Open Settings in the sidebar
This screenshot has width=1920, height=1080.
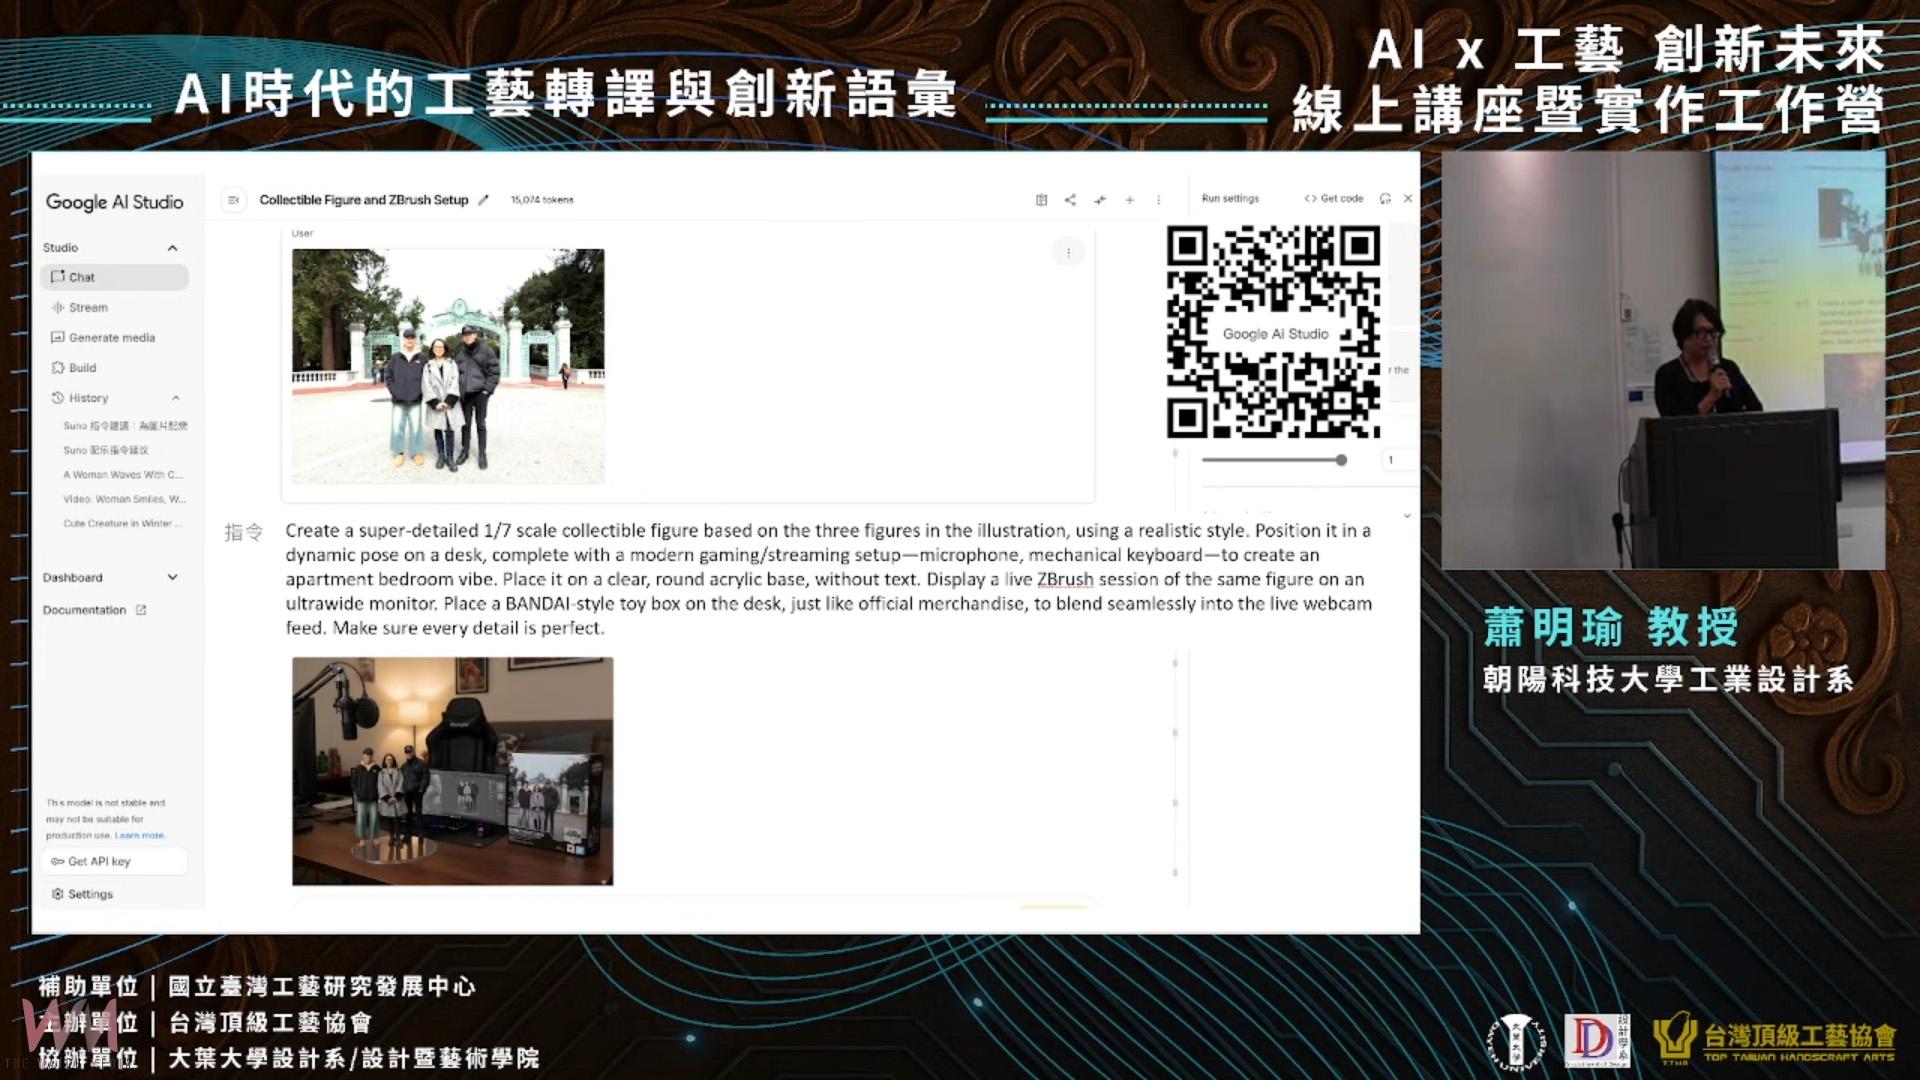(x=82, y=894)
